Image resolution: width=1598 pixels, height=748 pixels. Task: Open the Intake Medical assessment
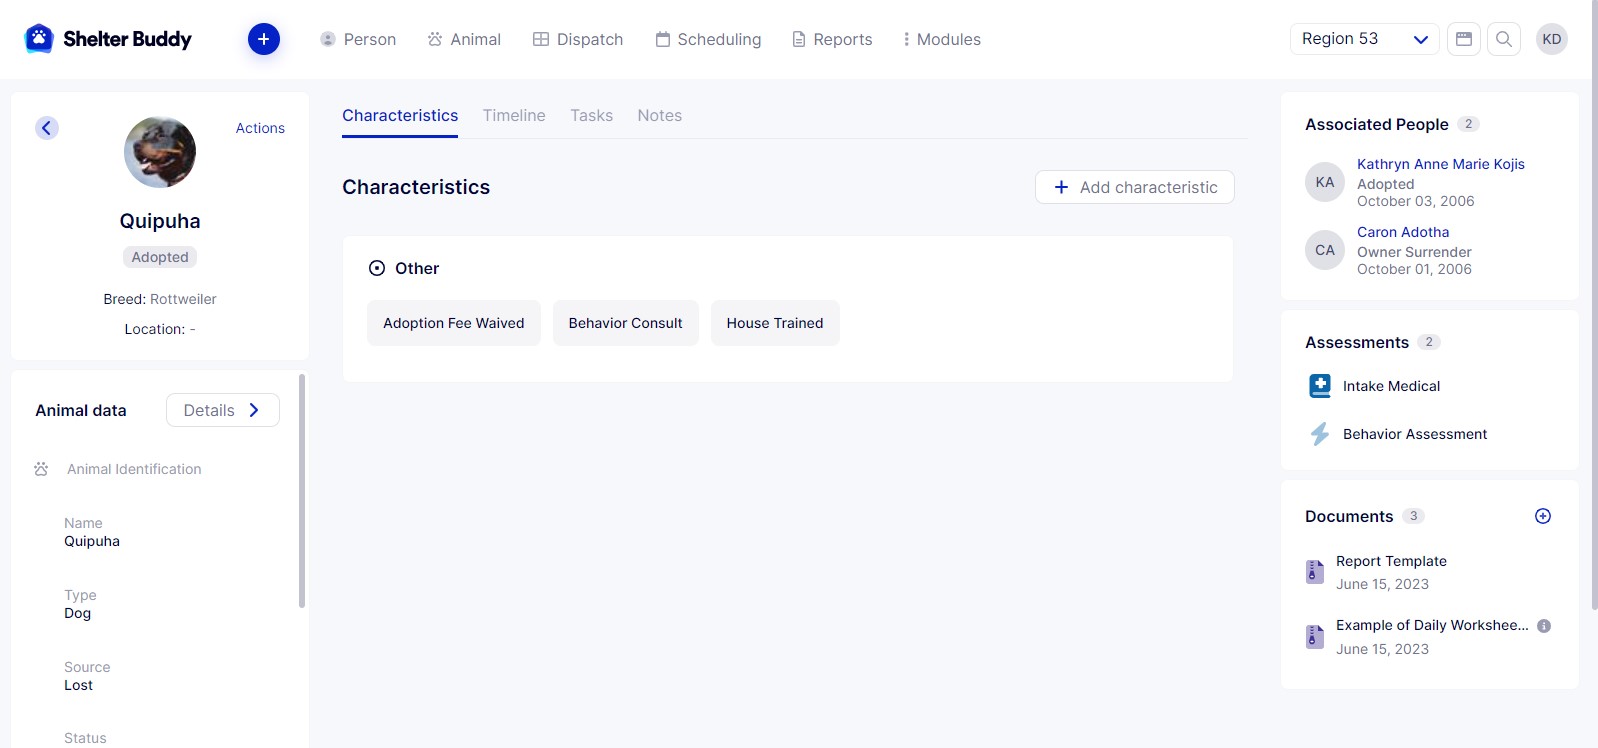pos(1392,386)
